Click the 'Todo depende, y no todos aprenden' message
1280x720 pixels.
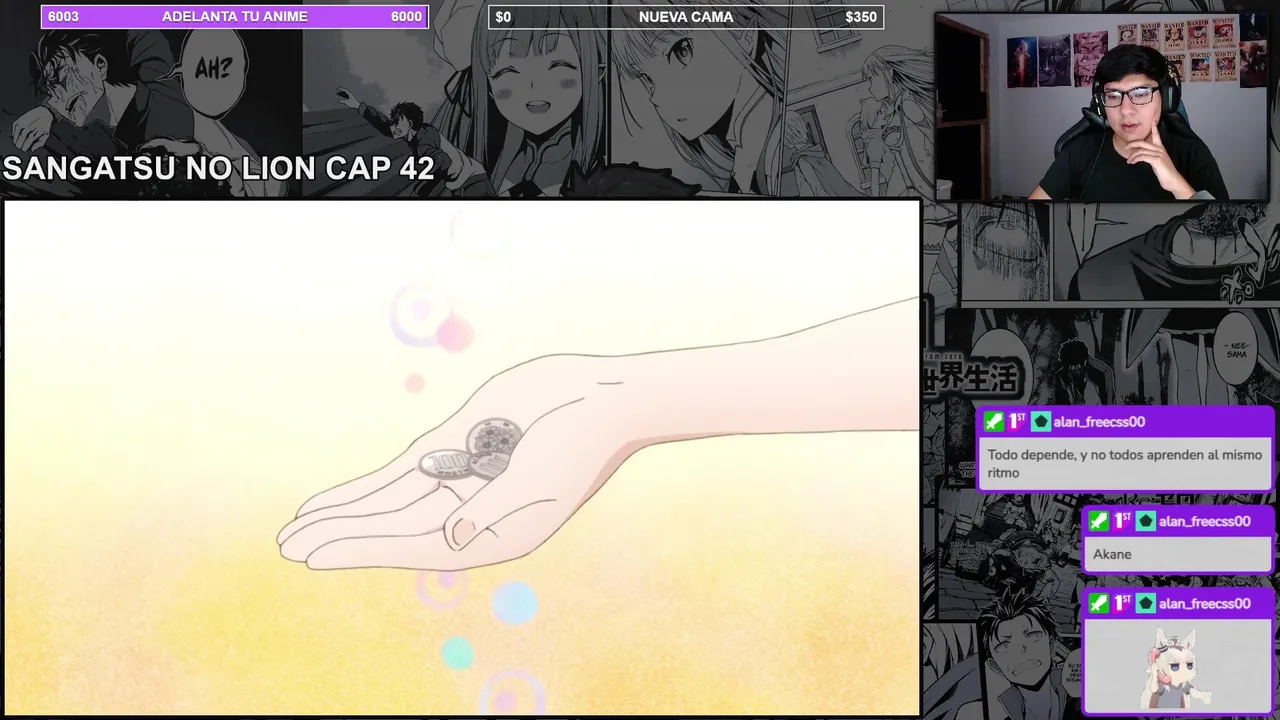tap(1124, 463)
